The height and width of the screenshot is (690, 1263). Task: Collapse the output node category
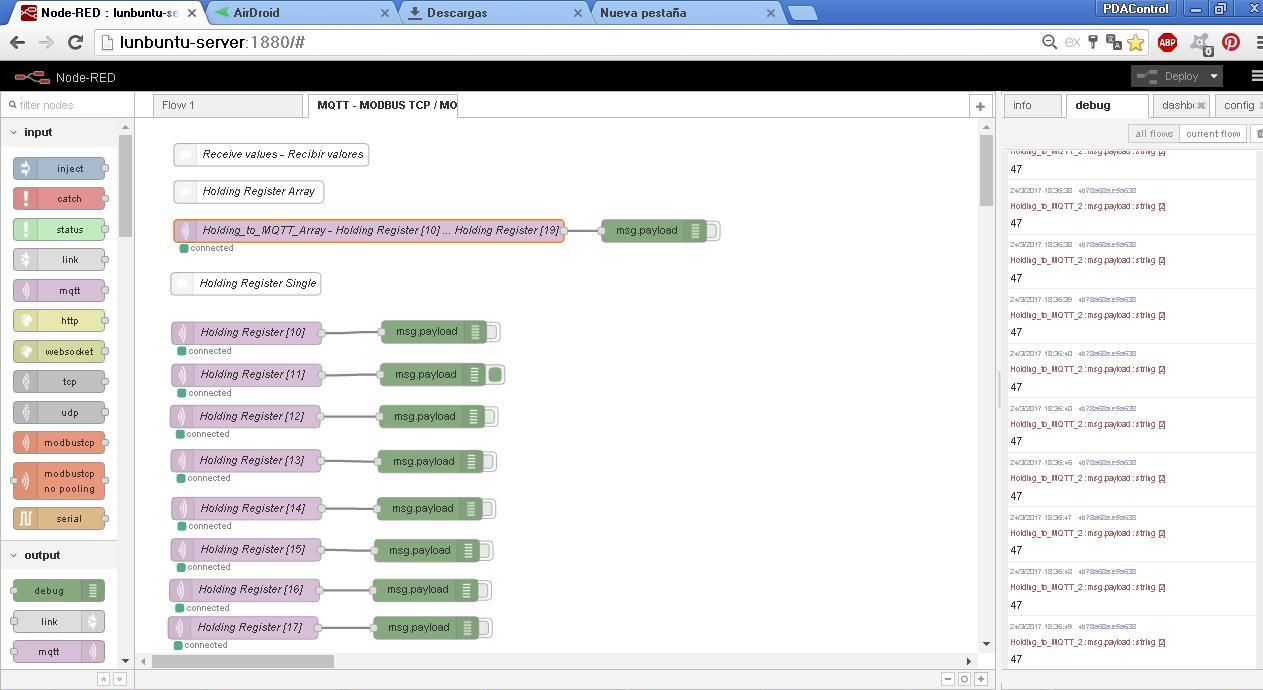pos(14,555)
